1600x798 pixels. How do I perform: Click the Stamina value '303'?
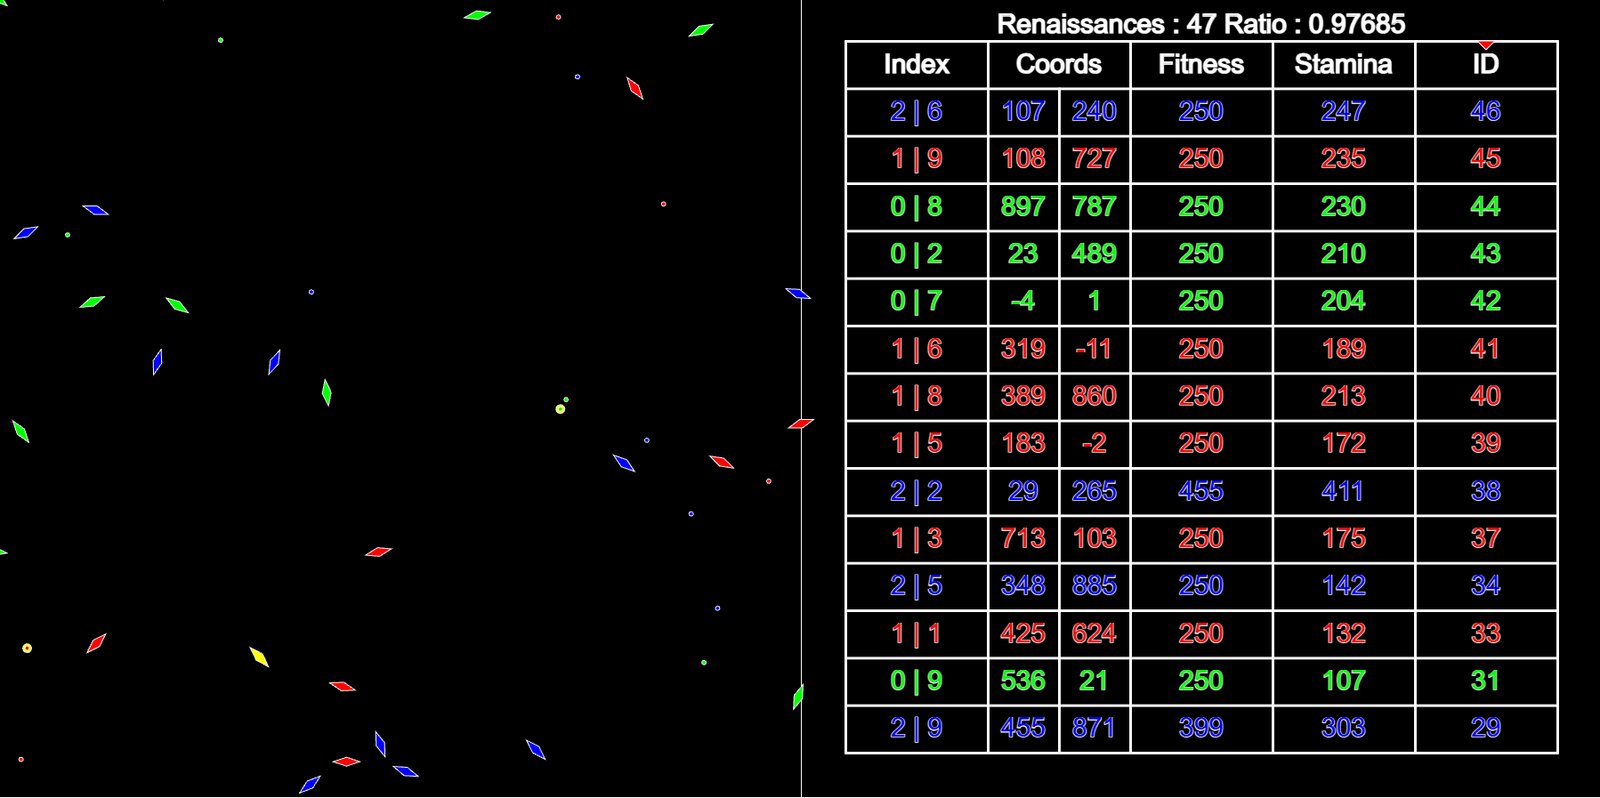(x=1343, y=728)
